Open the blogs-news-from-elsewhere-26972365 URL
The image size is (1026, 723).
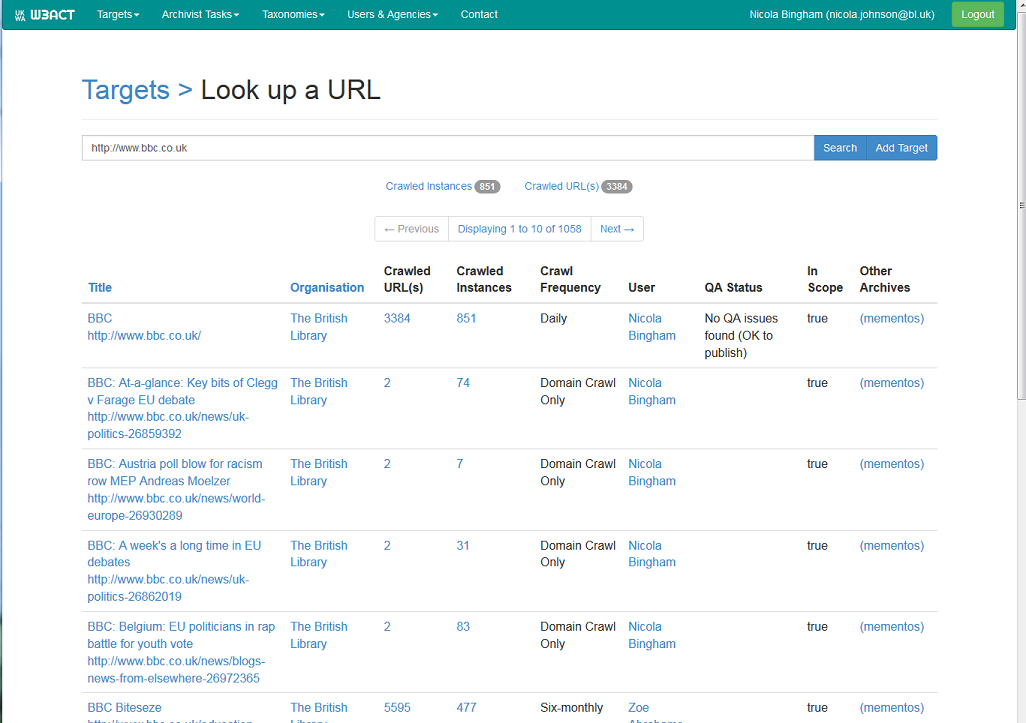click(176, 670)
